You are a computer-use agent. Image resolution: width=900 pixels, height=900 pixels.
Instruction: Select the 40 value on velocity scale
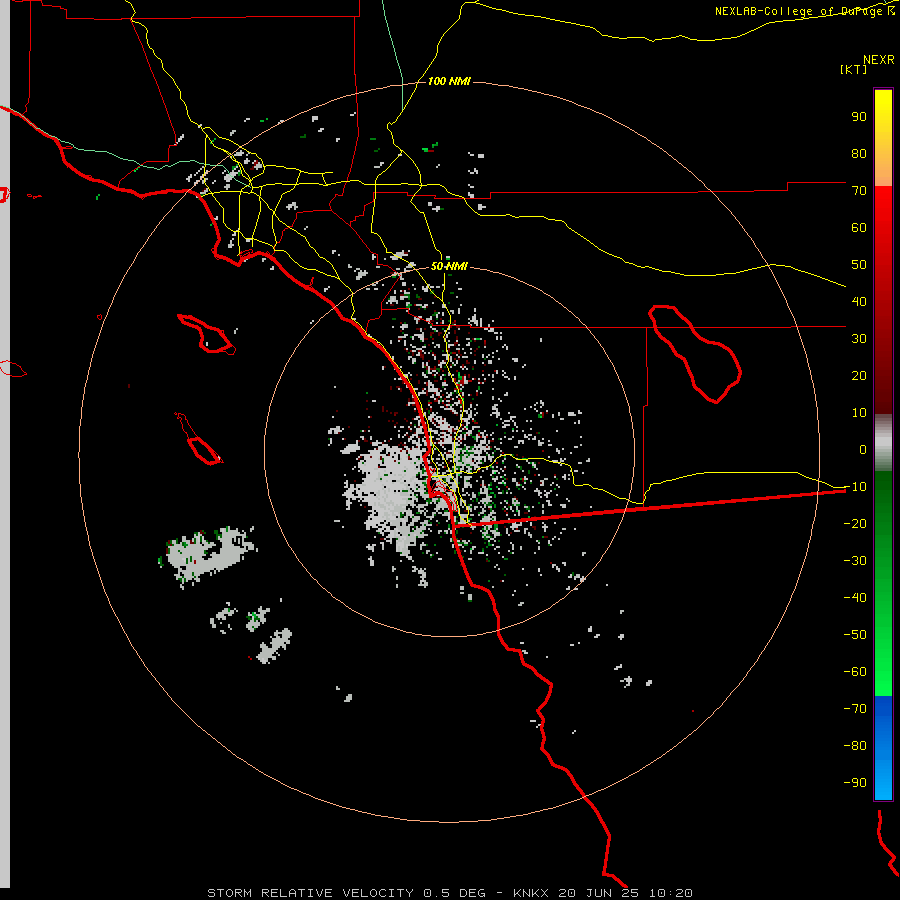(x=859, y=301)
